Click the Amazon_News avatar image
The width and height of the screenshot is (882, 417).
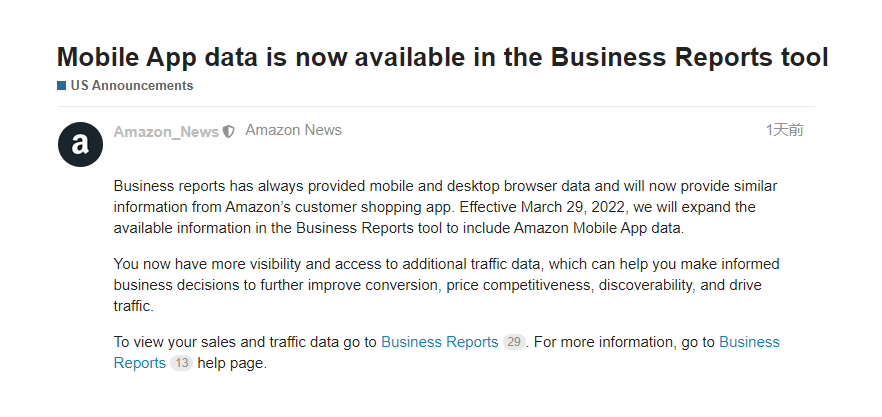click(x=80, y=144)
